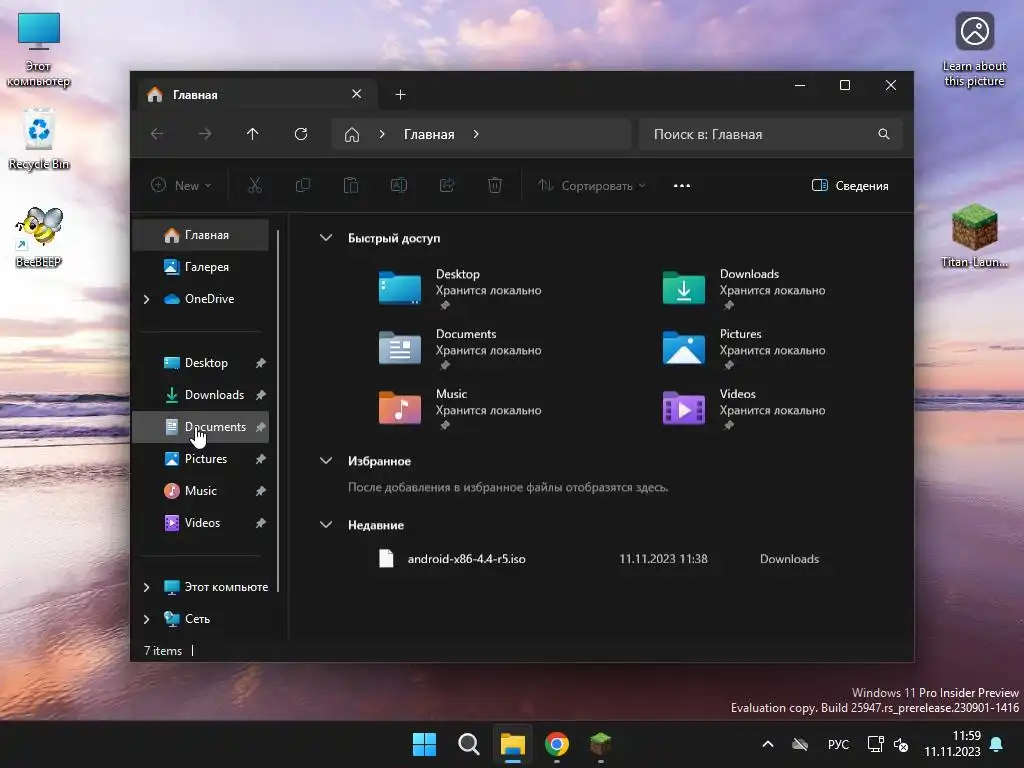The image size is (1024, 768).
Task: Close the Главная tab
Action: click(x=357, y=94)
